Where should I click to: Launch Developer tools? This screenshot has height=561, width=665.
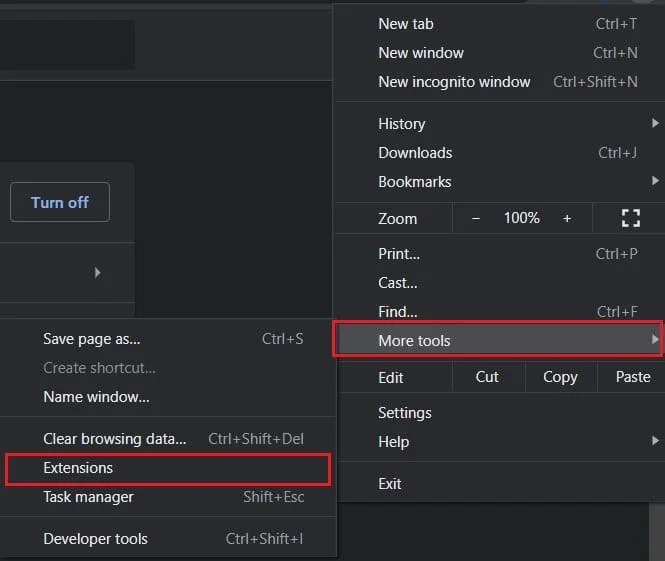(95, 539)
